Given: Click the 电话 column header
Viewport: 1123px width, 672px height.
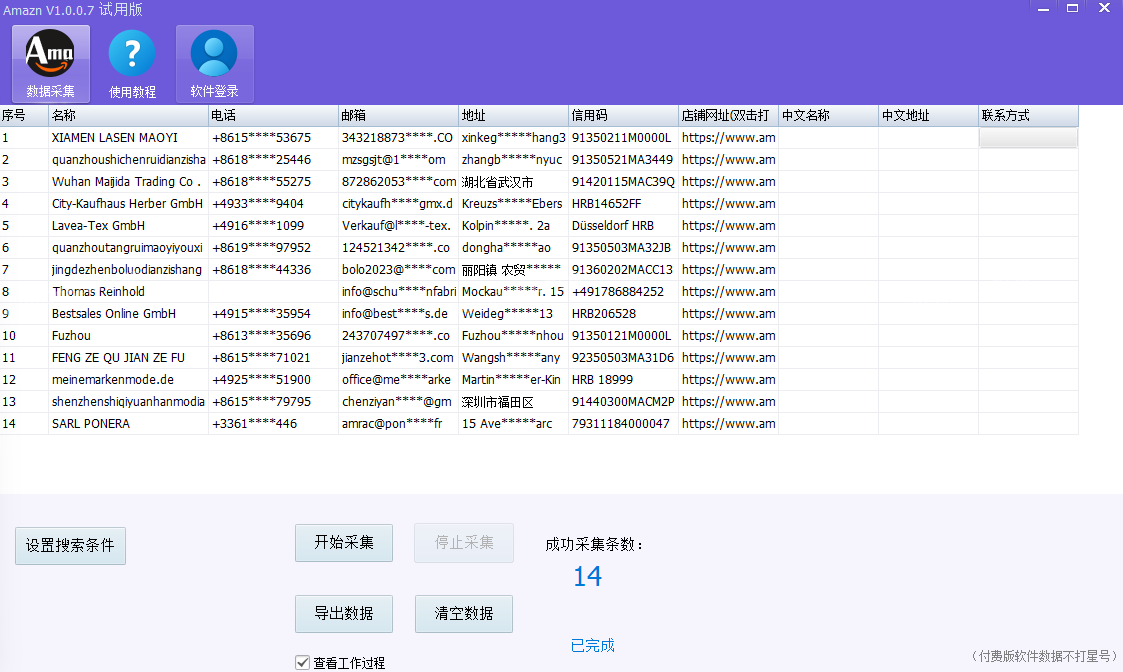Looking at the screenshot, I should click(x=273, y=115).
